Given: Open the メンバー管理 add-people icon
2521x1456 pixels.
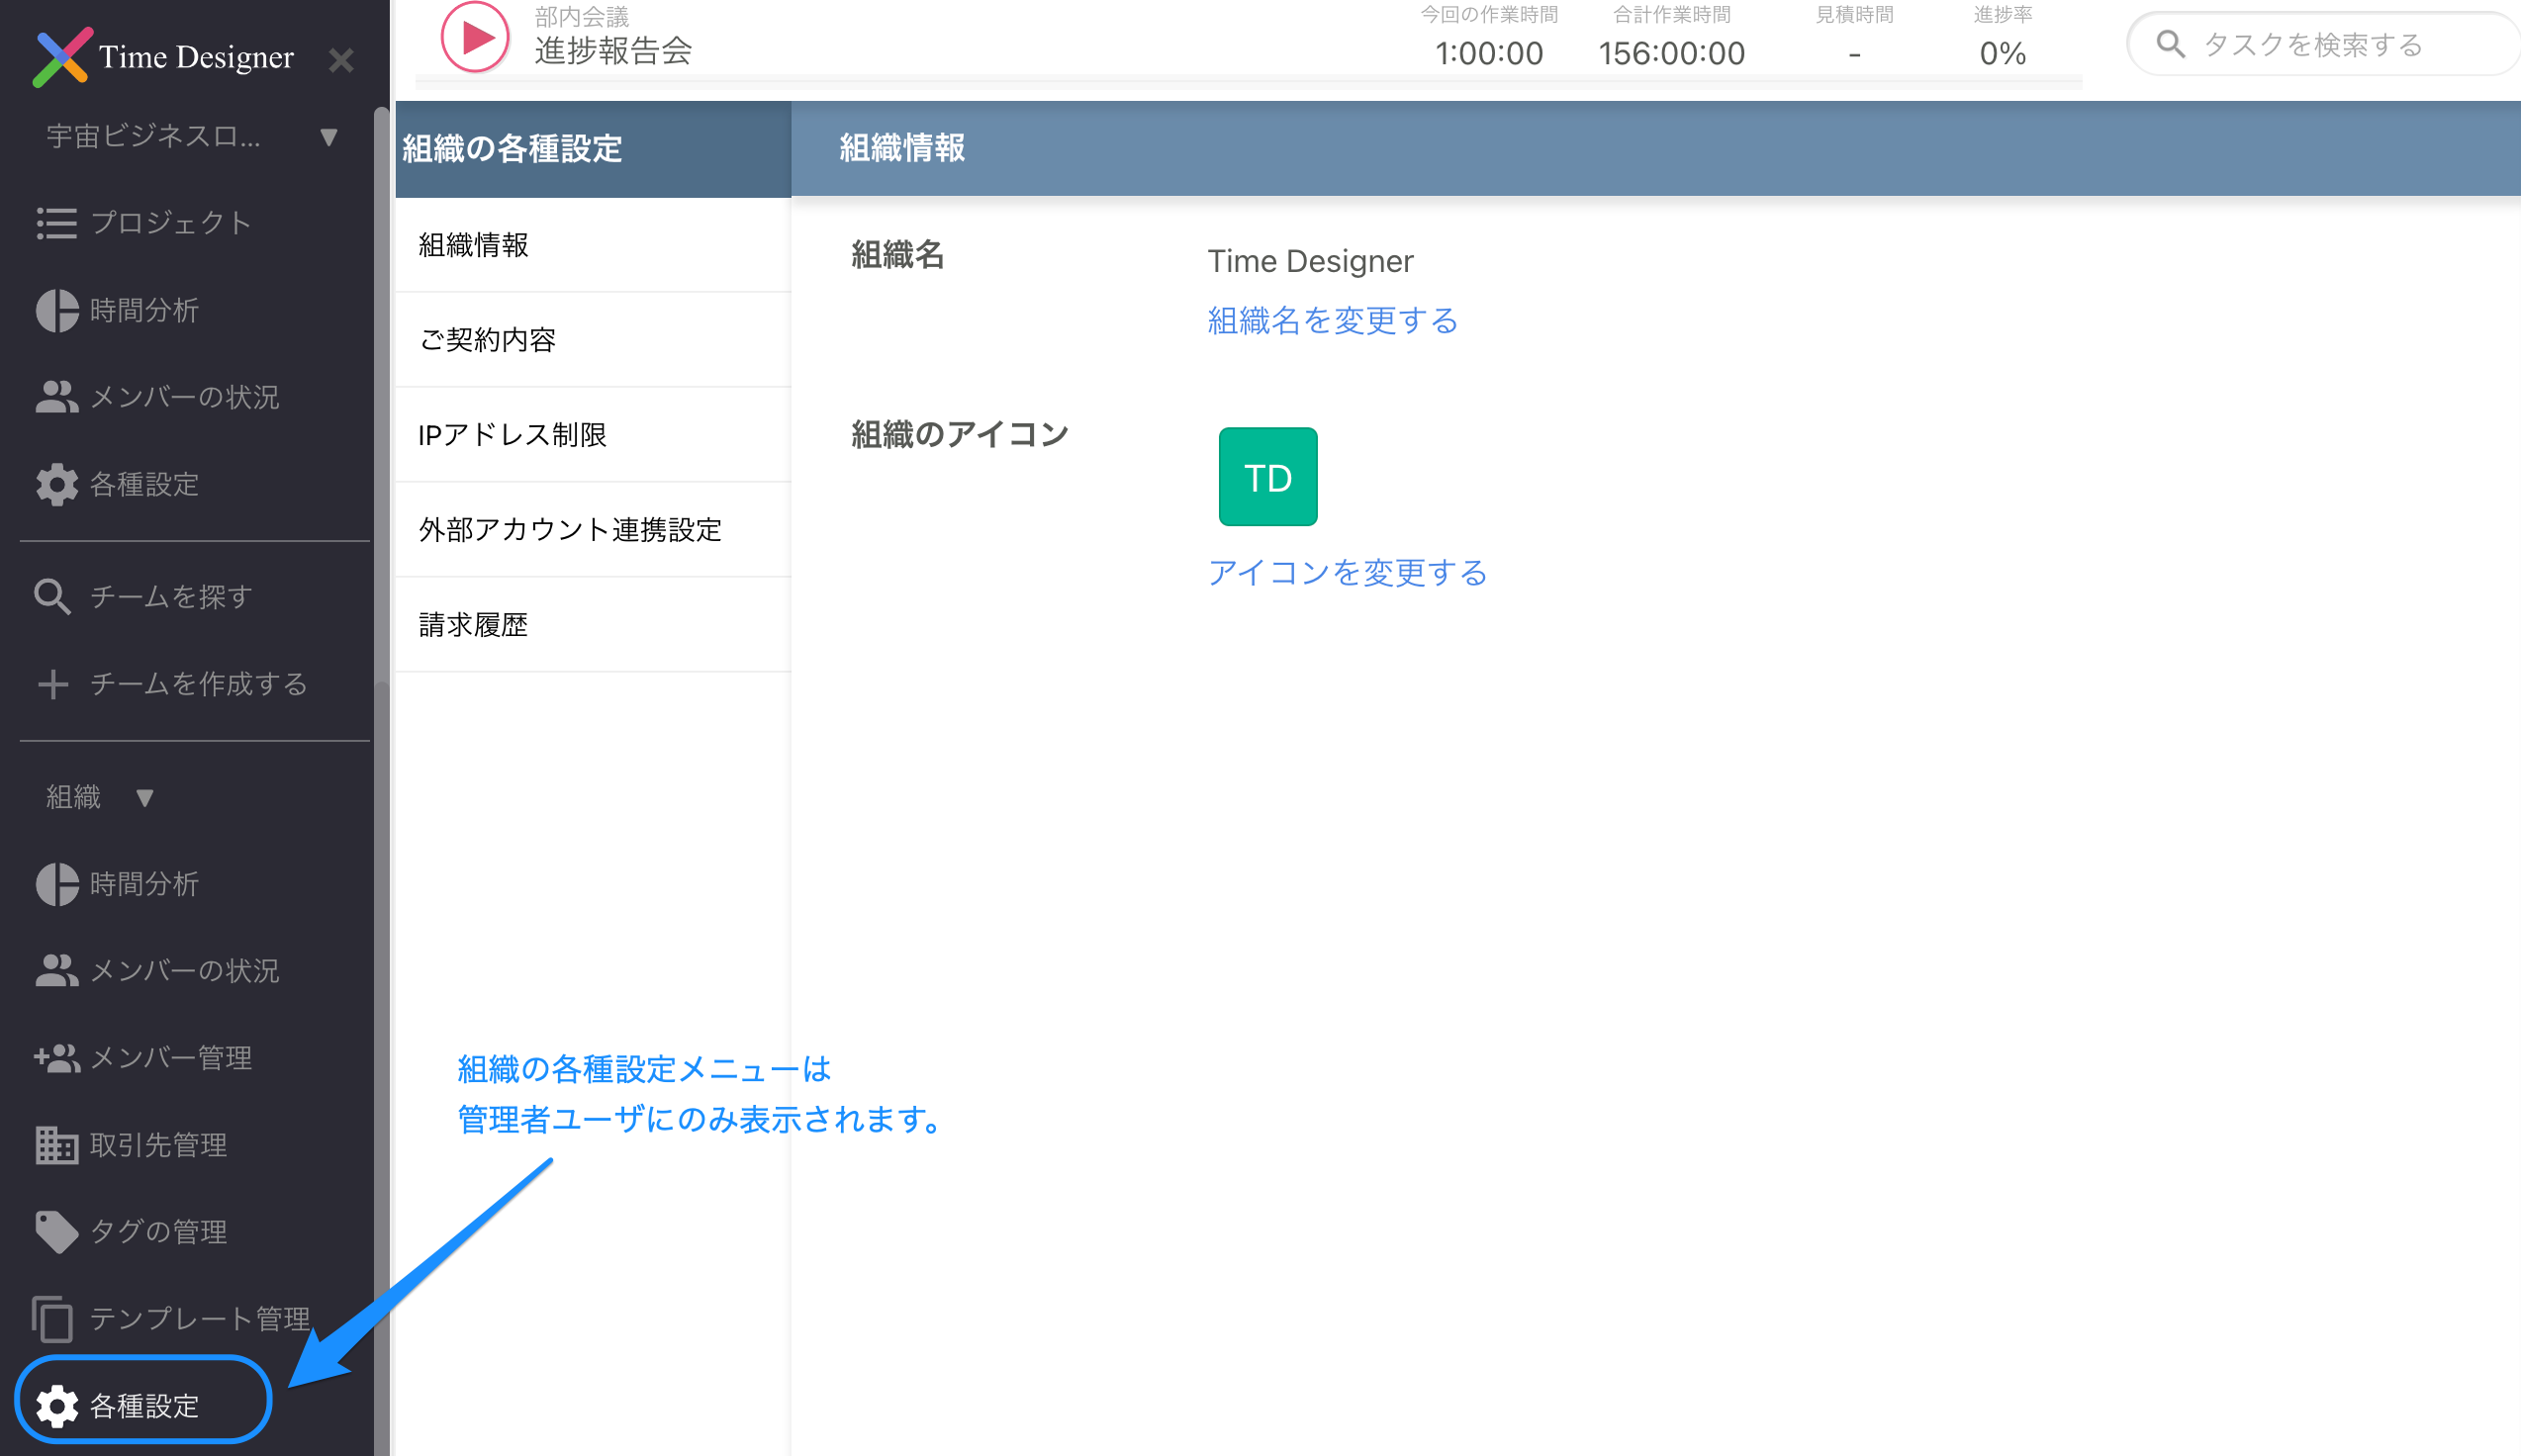Looking at the screenshot, I should 56,1058.
